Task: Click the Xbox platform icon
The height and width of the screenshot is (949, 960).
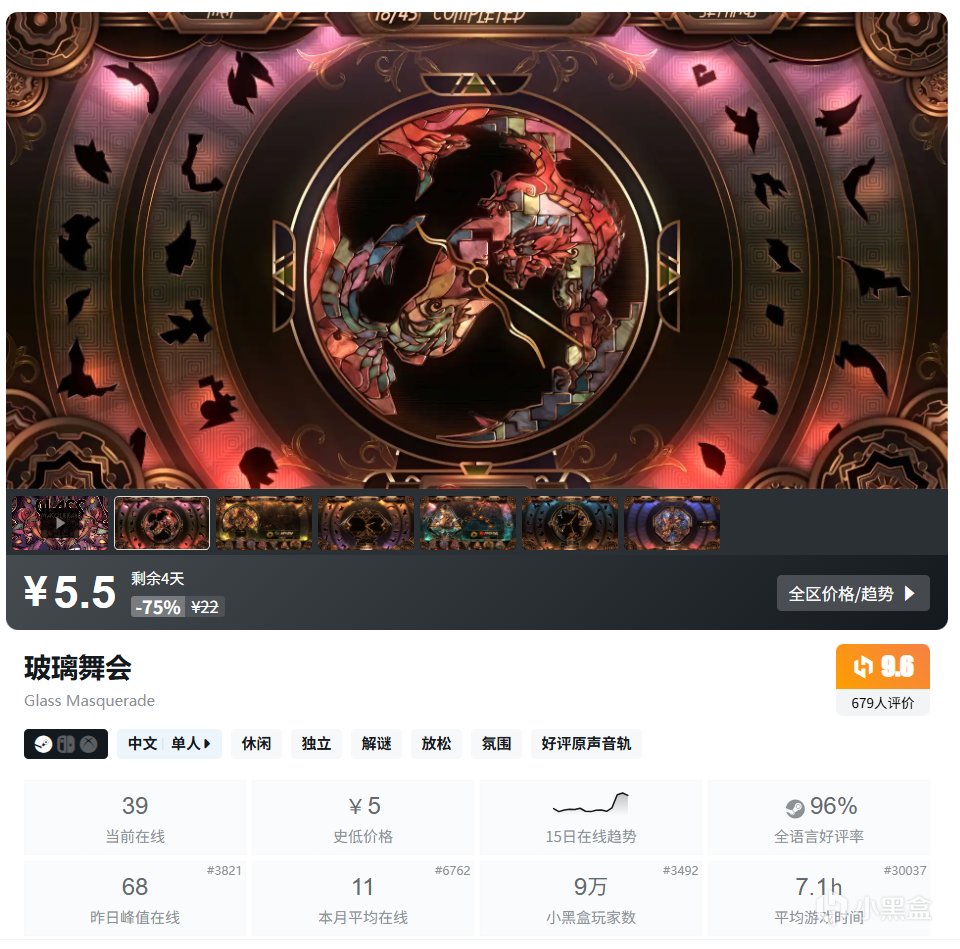Action: point(89,744)
